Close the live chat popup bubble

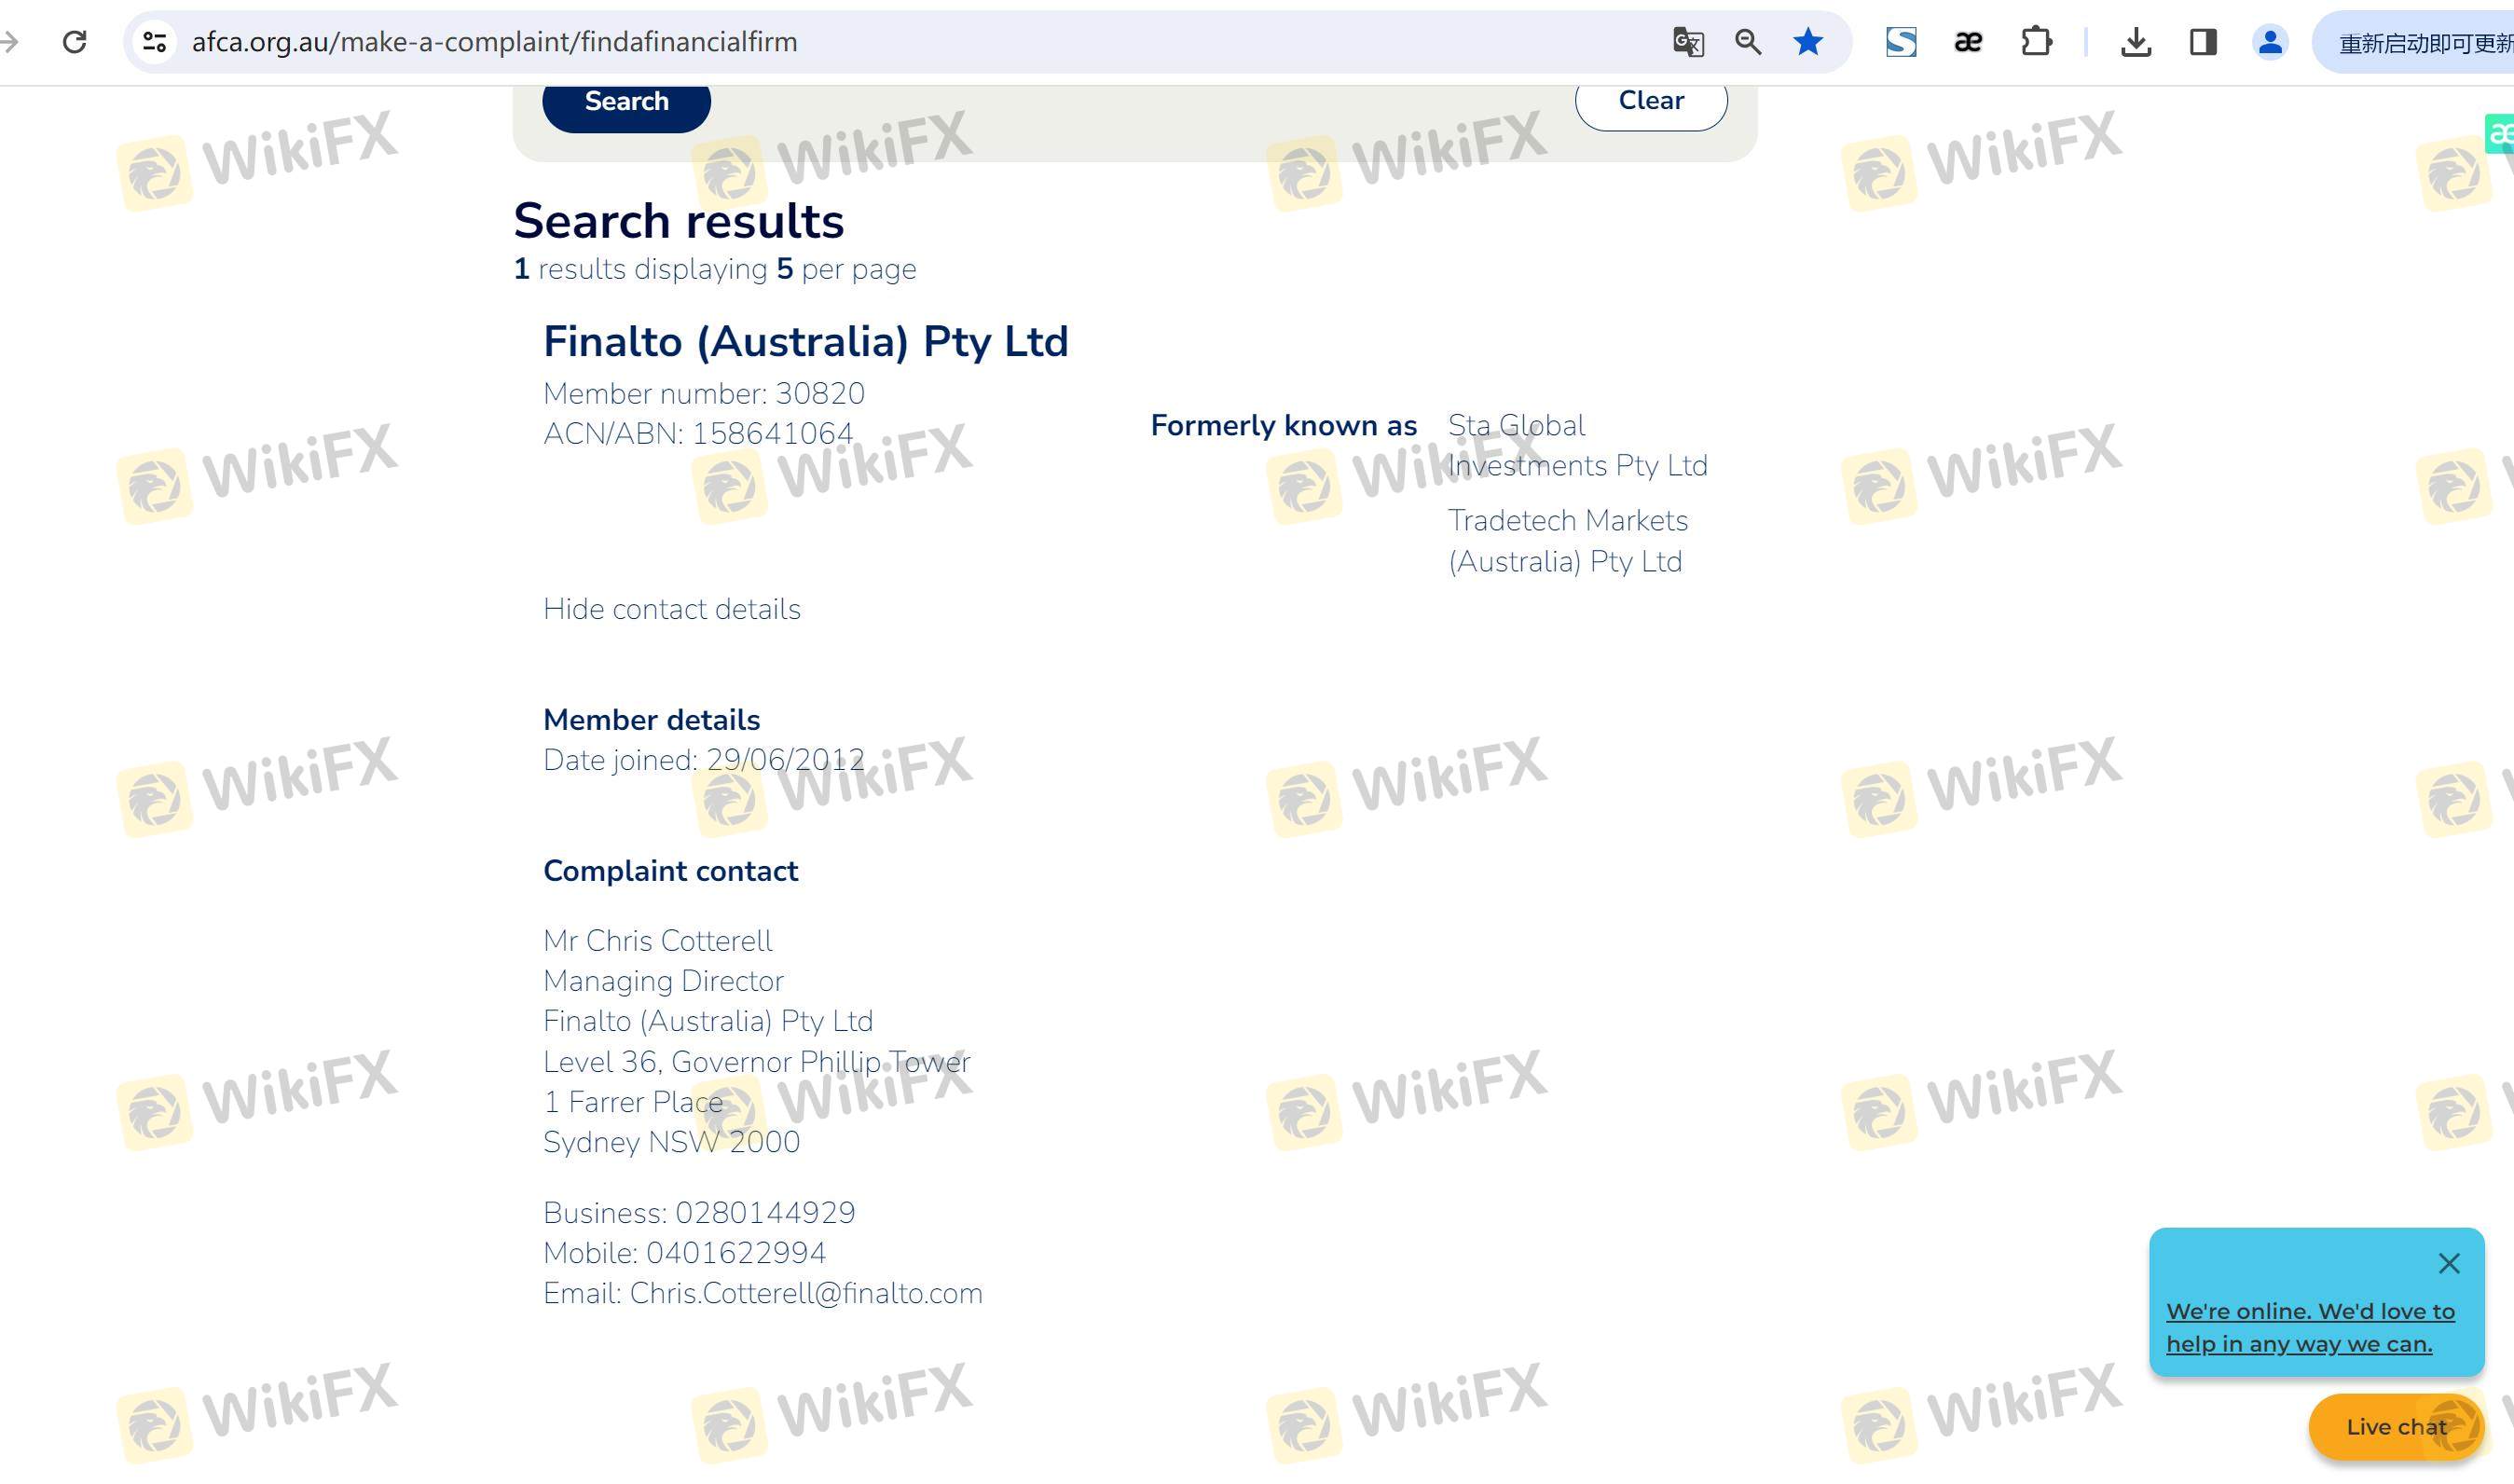click(x=2449, y=1264)
